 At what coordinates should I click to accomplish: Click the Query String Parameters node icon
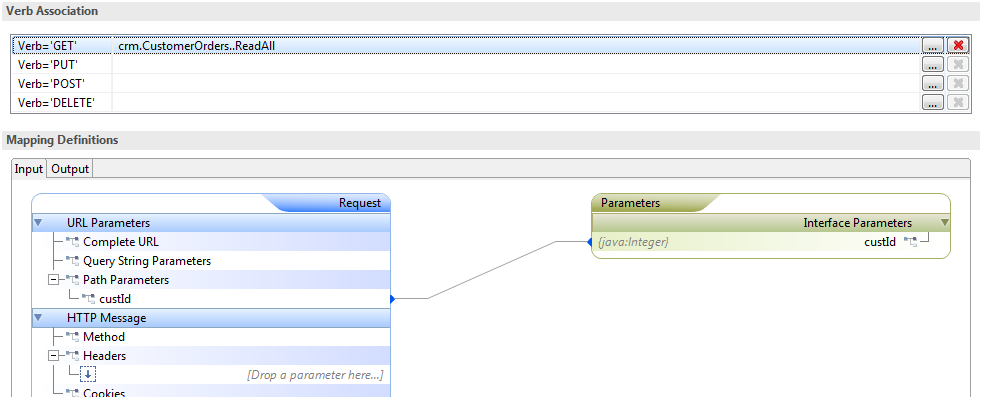pyautogui.click(x=72, y=261)
